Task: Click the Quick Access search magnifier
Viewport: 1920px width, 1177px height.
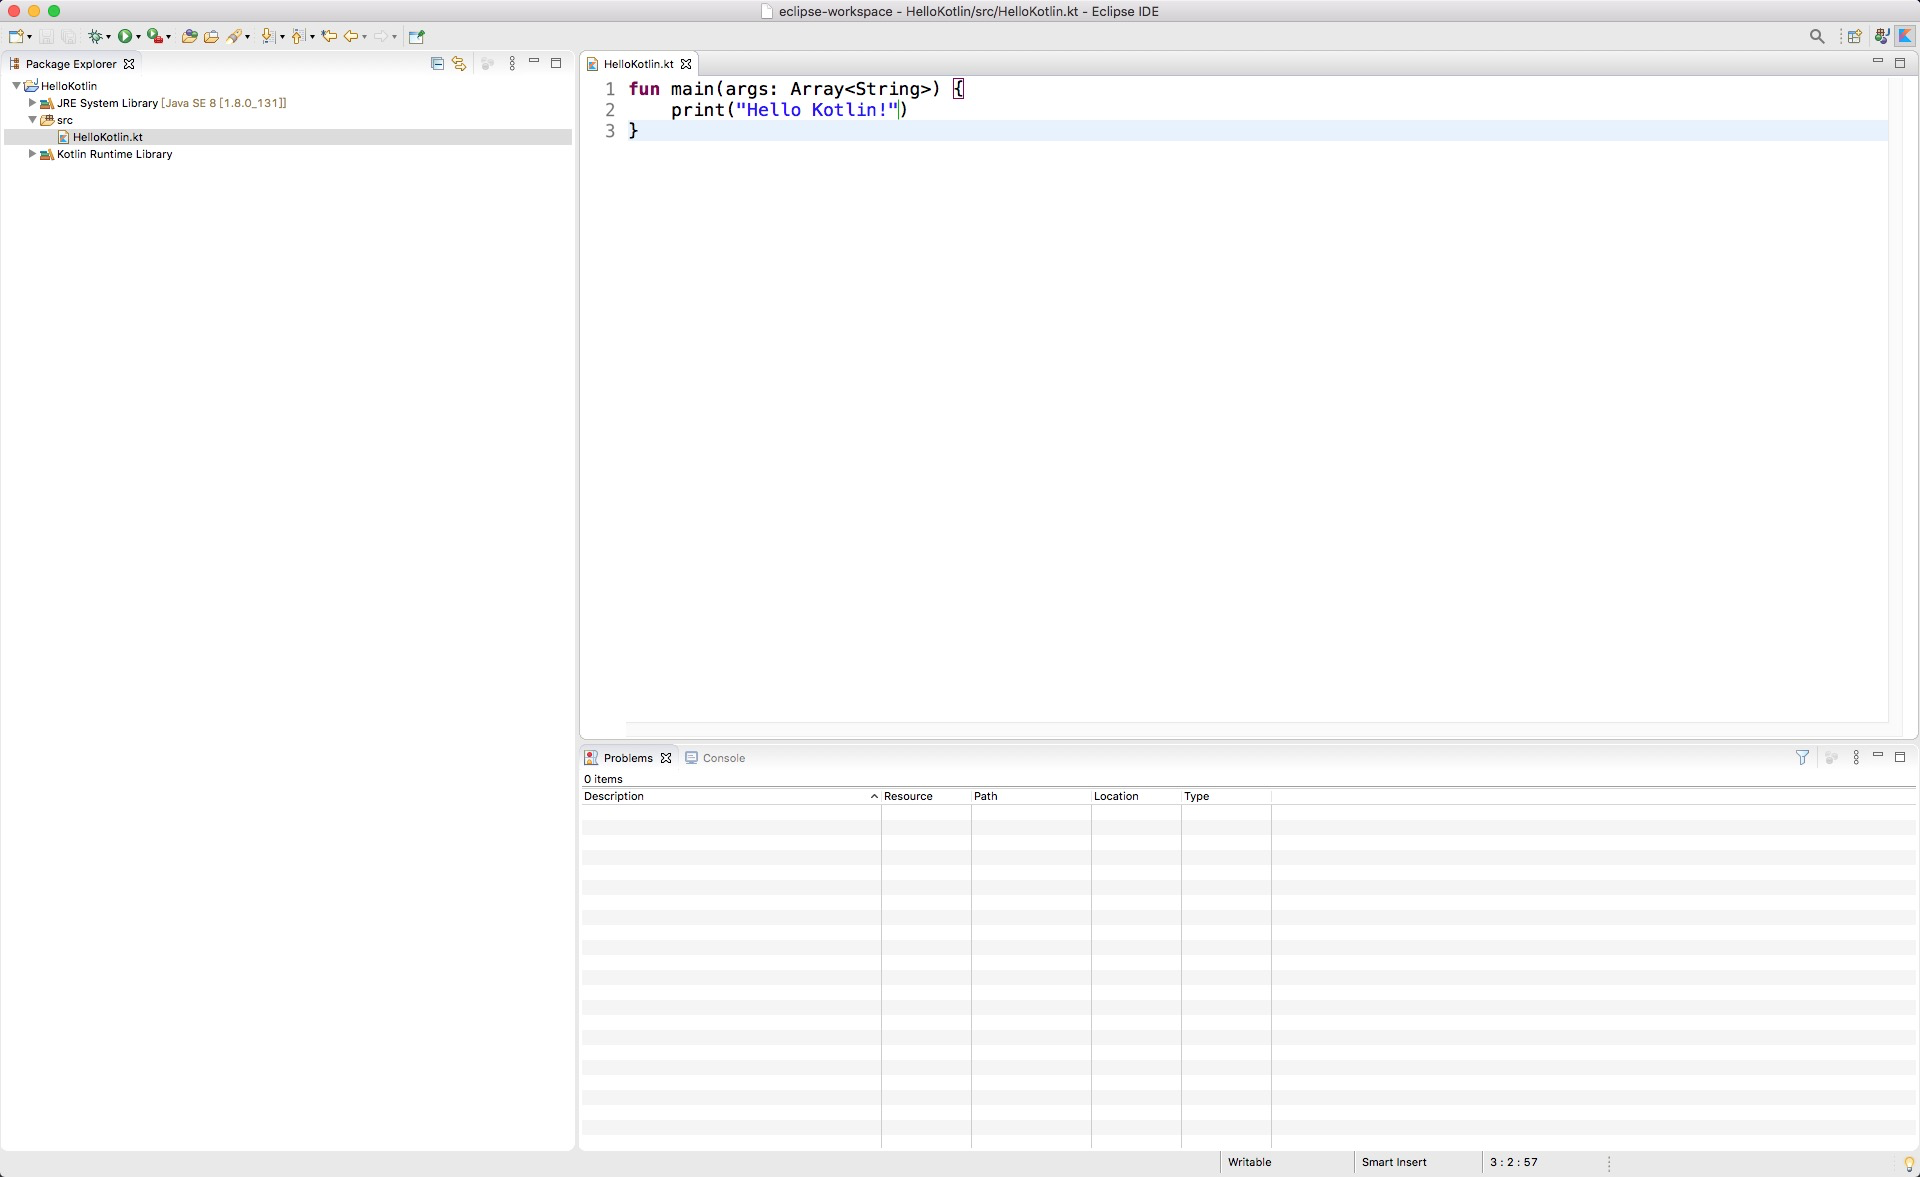Action: (1817, 36)
